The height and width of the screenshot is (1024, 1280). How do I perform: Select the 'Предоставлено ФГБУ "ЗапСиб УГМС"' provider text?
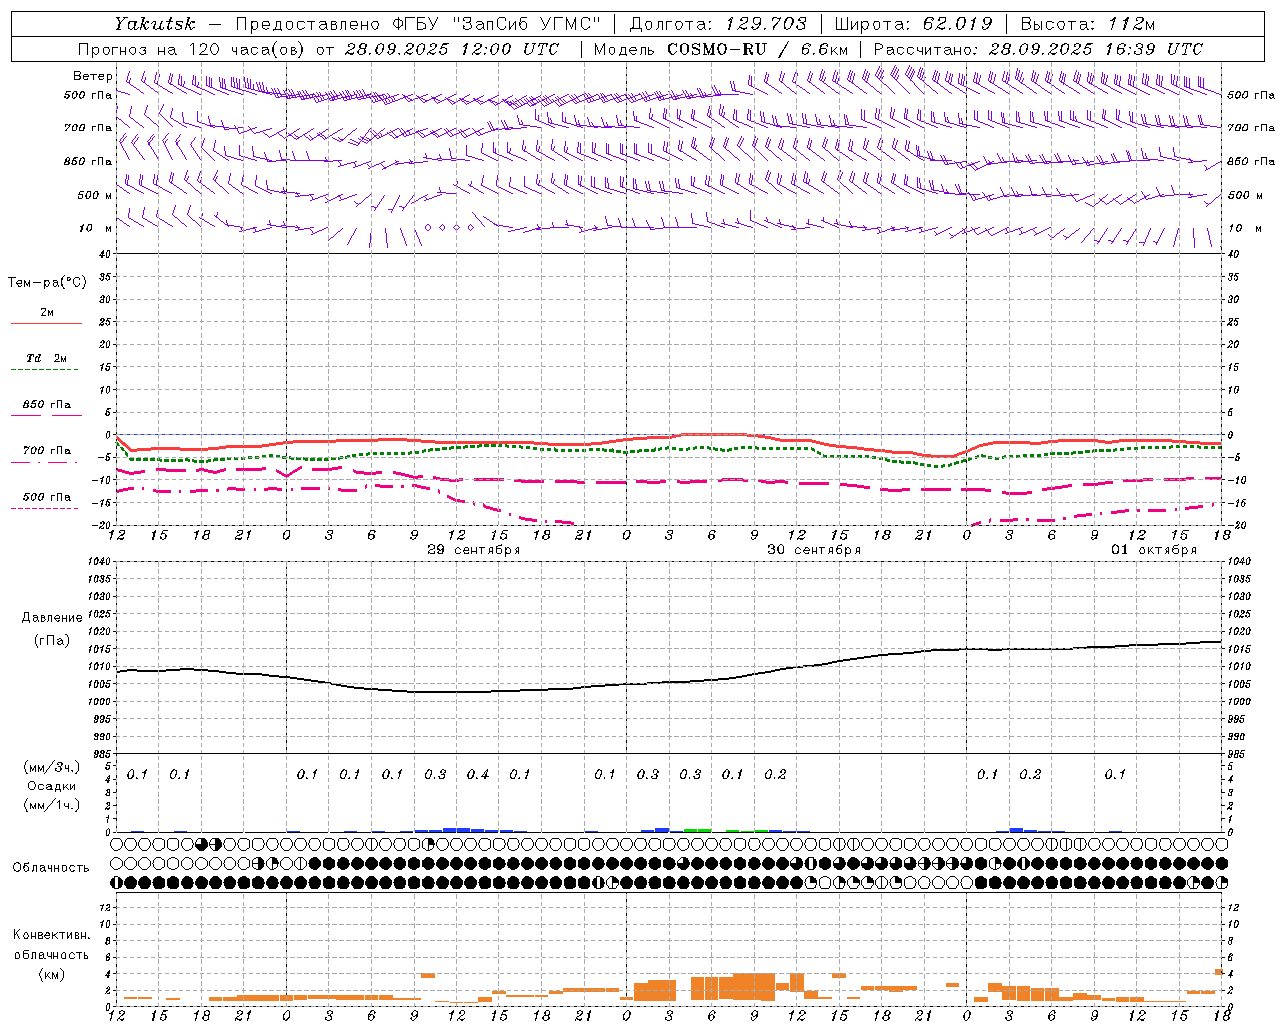tap(418, 24)
